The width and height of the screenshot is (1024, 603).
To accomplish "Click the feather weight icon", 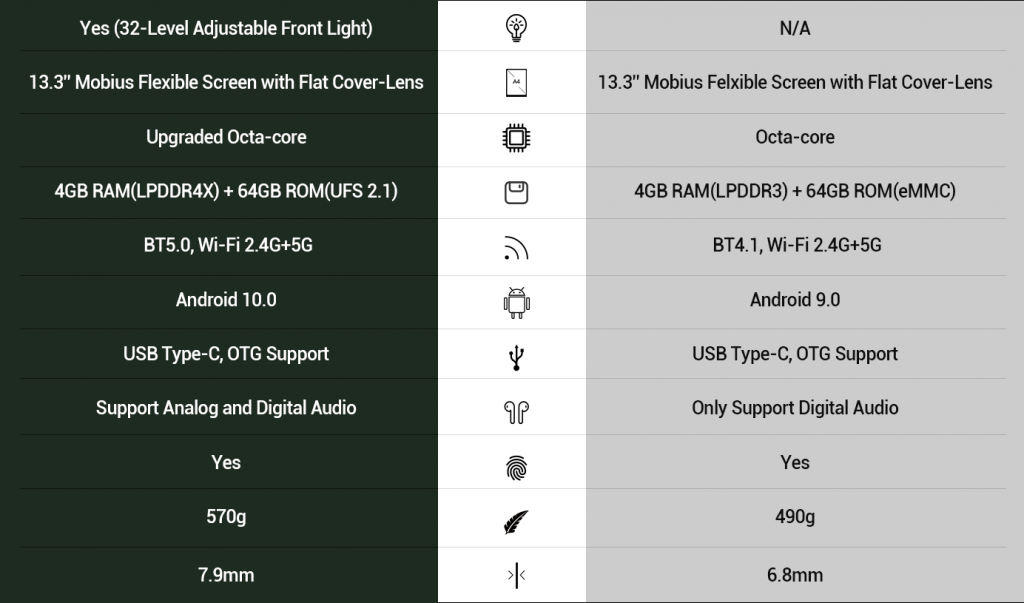I will pos(516,522).
